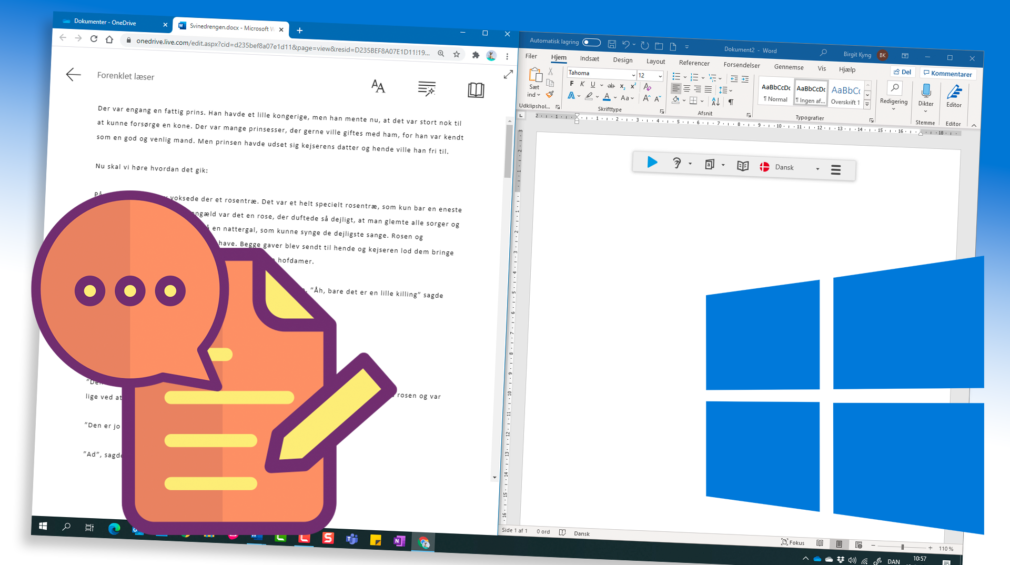Image resolution: width=1010 pixels, height=565 pixels.
Task: Open the Layout ribbon tab
Action: click(656, 61)
